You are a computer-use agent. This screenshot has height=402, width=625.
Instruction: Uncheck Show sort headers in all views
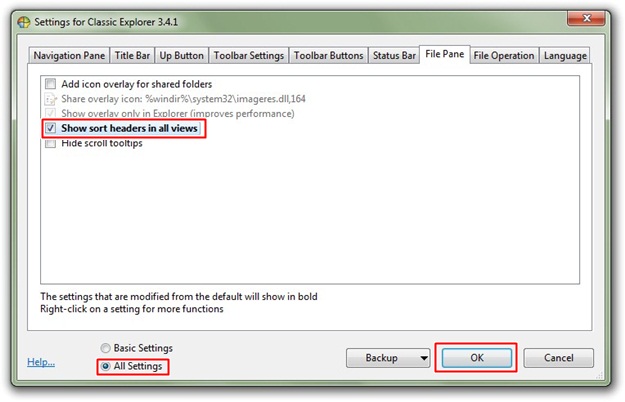pyautogui.click(x=50, y=128)
